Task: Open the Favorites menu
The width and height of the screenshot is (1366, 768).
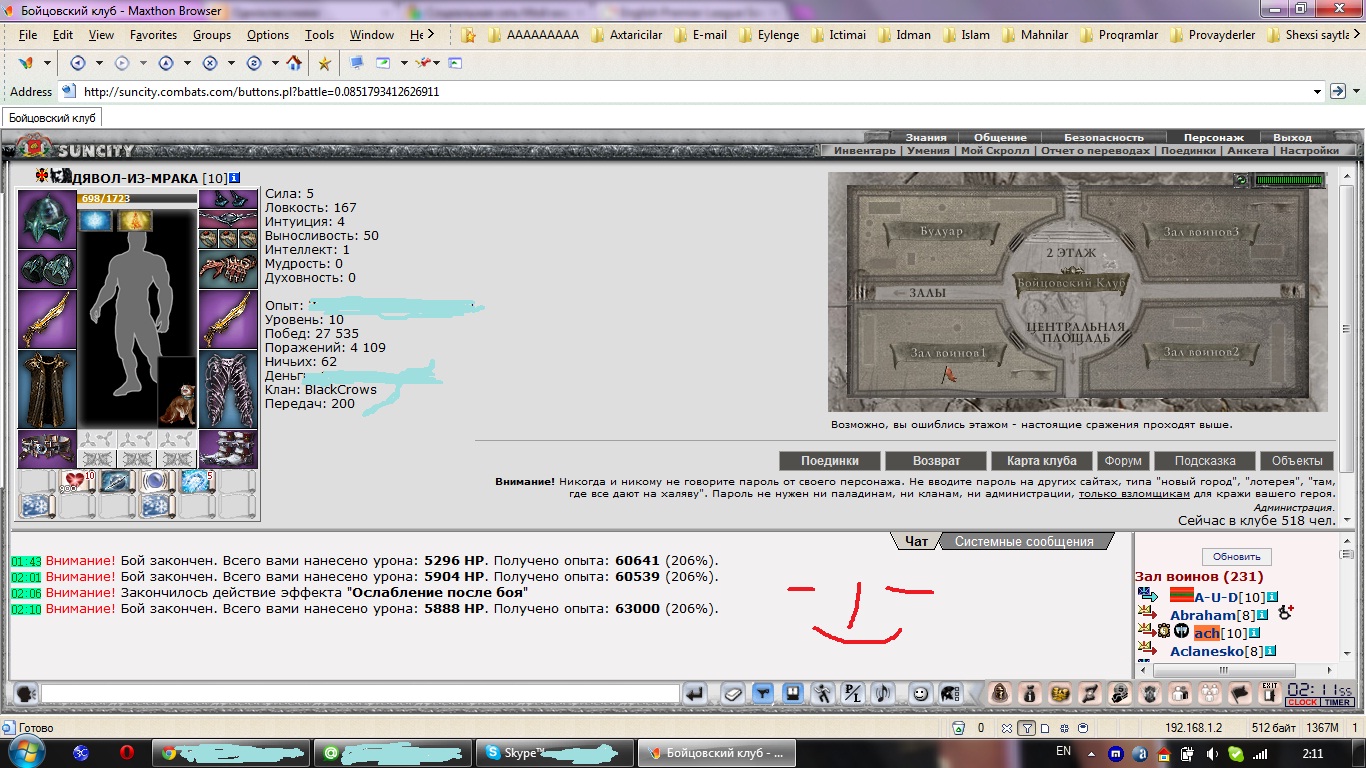Action: click(153, 34)
